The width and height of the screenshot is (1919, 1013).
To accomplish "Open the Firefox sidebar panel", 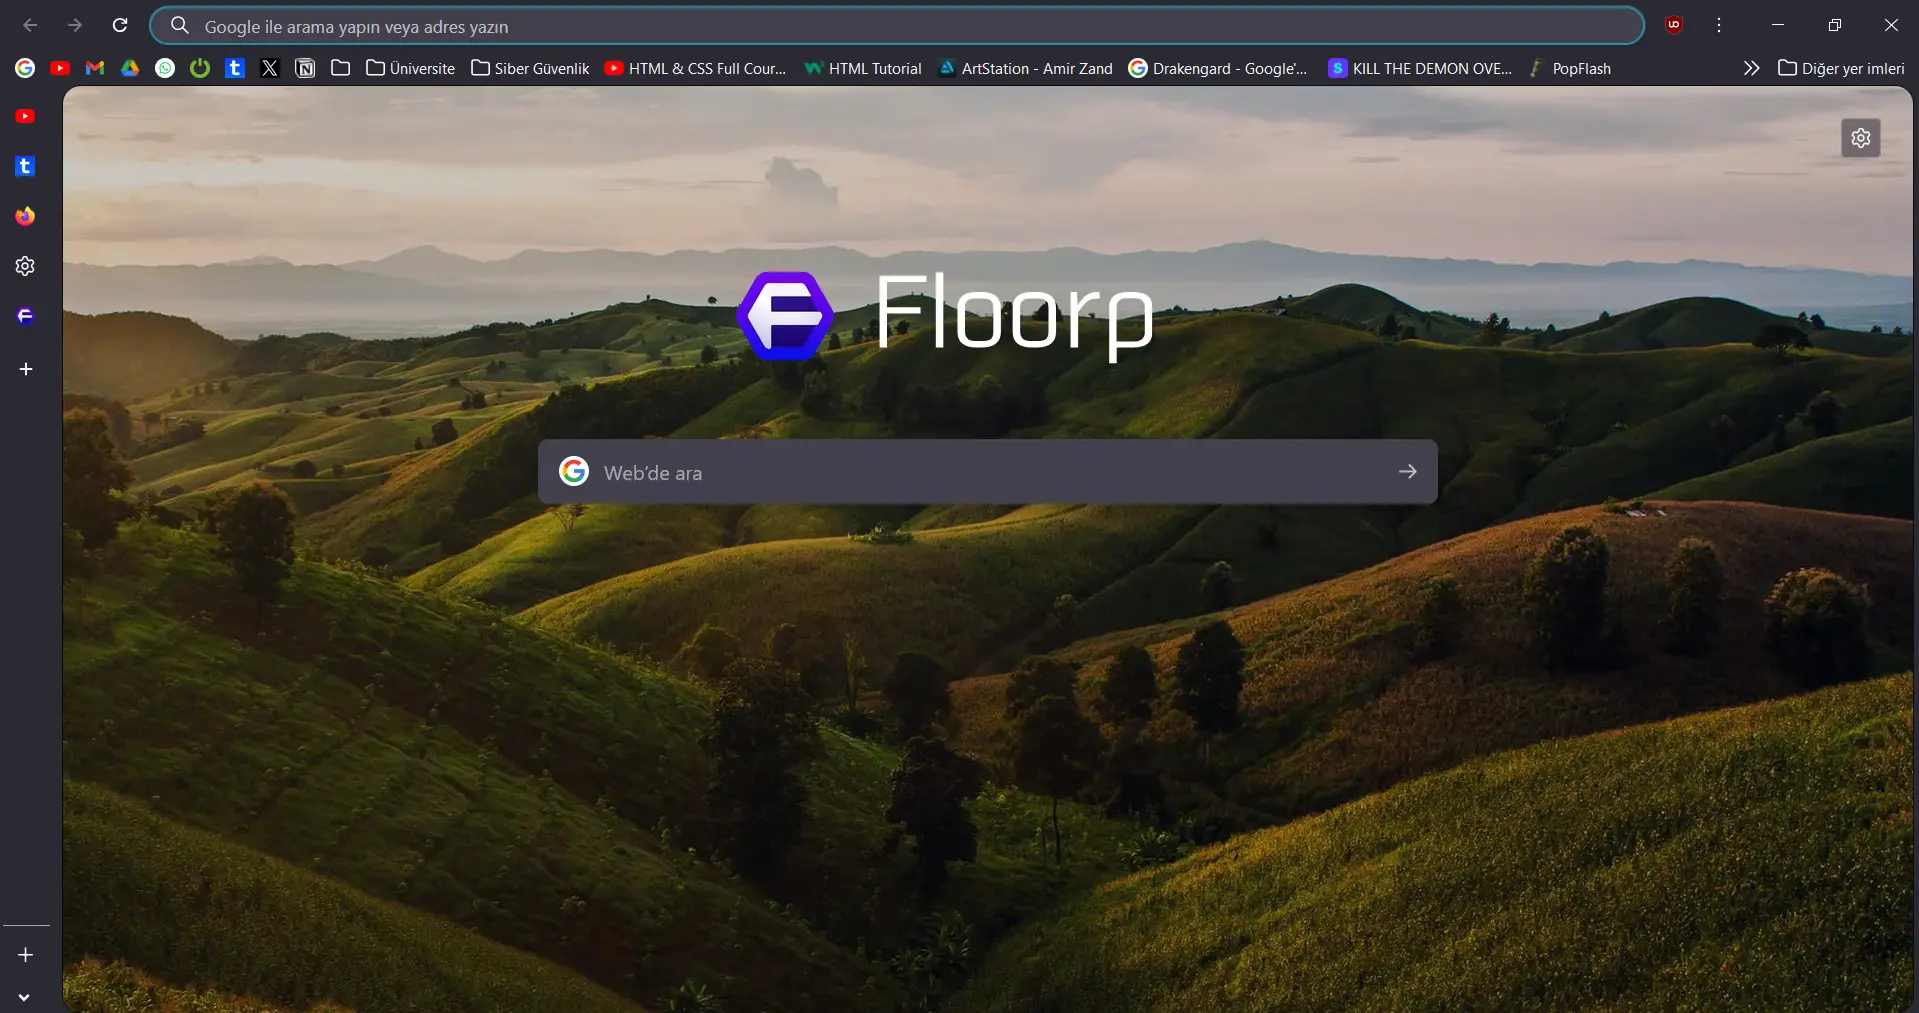I will (x=26, y=216).
